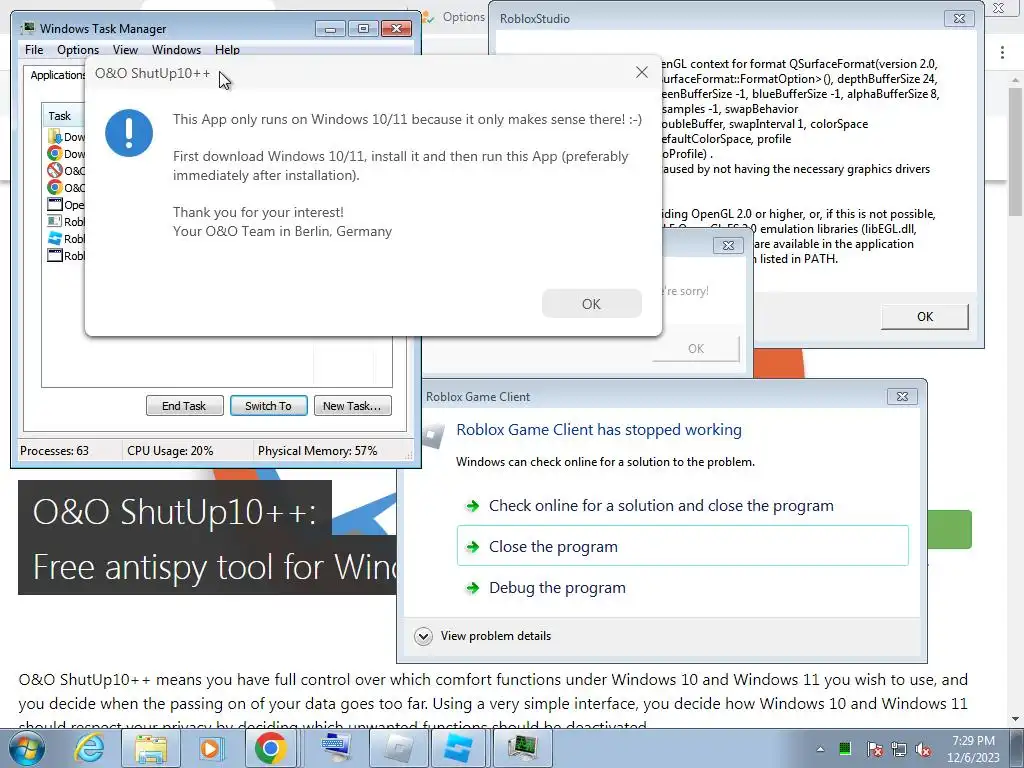The height and width of the screenshot is (768, 1024).
Task: Click the Action Center flag tray icon
Action: (874, 749)
